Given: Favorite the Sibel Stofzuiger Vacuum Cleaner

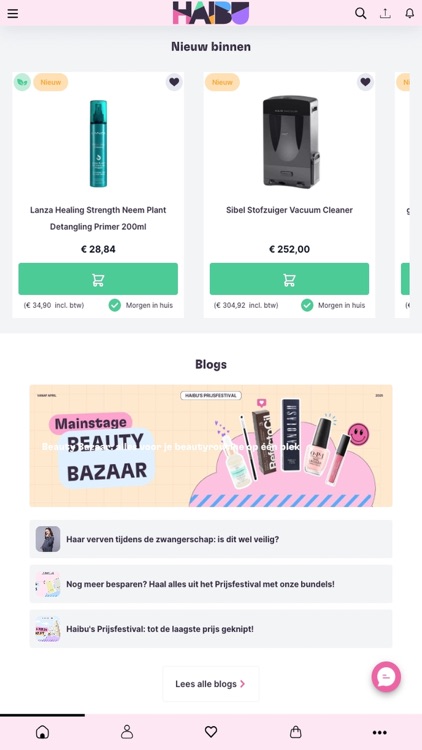Looking at the screenshot, I should [366, 82].
